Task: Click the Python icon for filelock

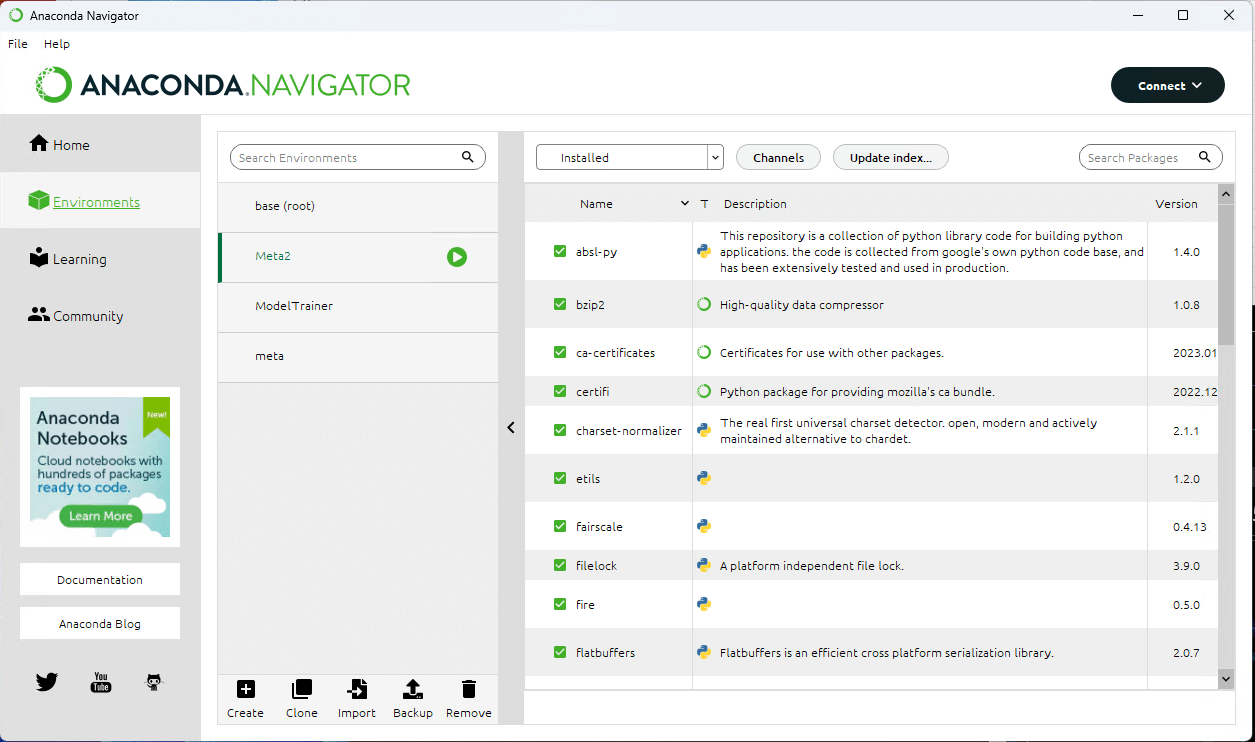Action: click(704, 565)
